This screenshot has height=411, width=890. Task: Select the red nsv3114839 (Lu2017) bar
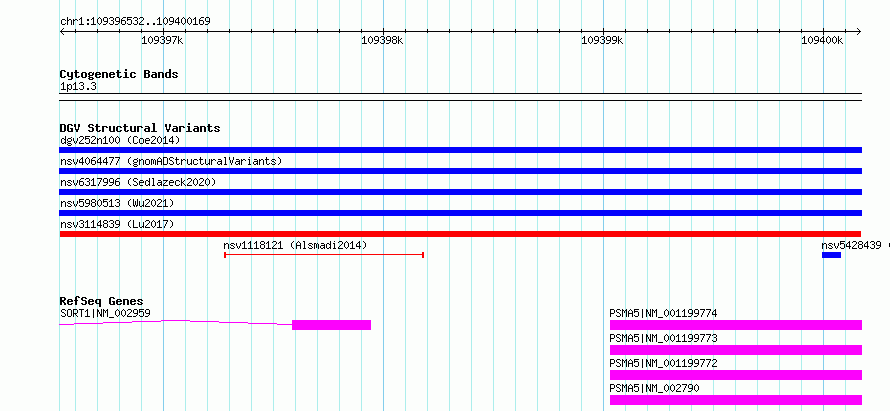[460, 234]
